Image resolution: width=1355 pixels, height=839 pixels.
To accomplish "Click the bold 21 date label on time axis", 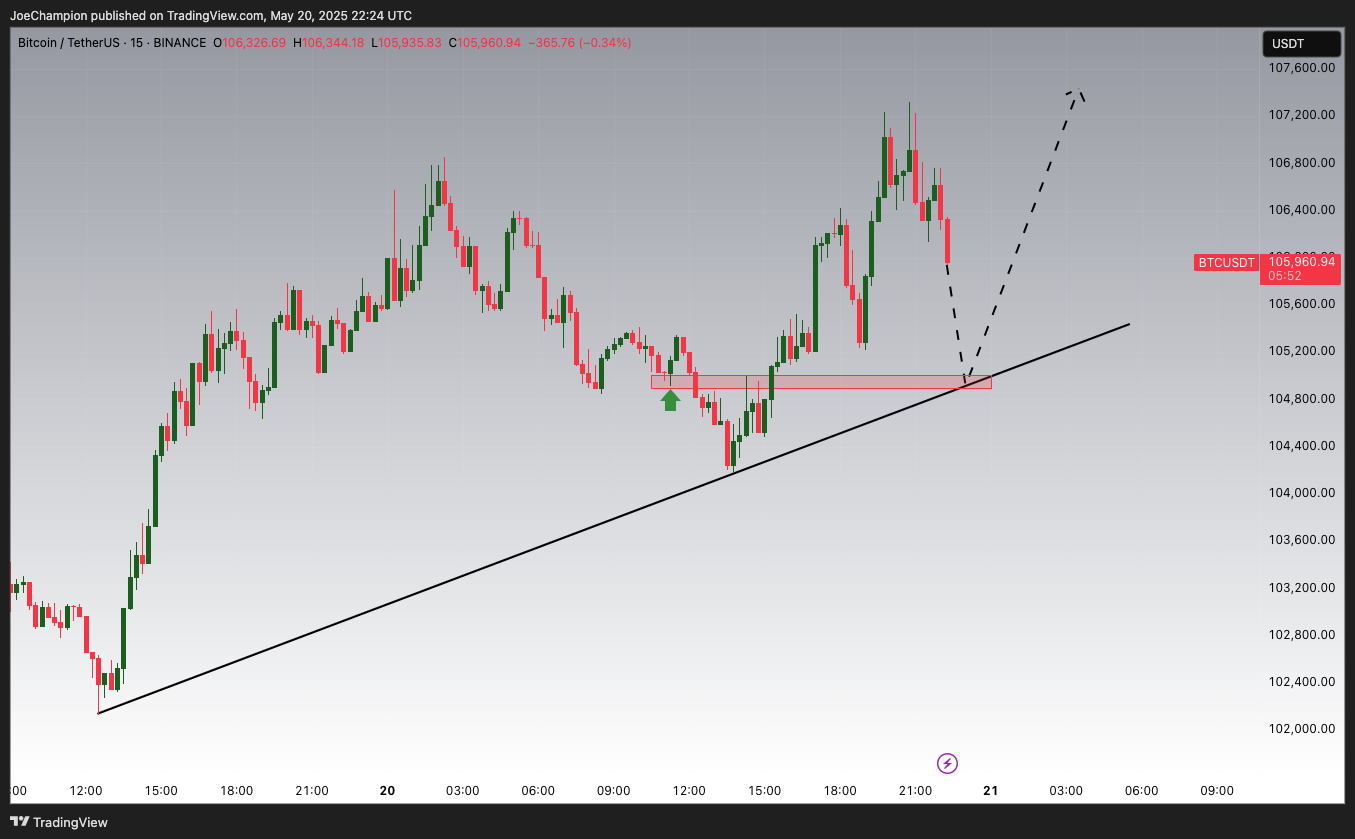I will pyautogui.click(x=991, y=790).
